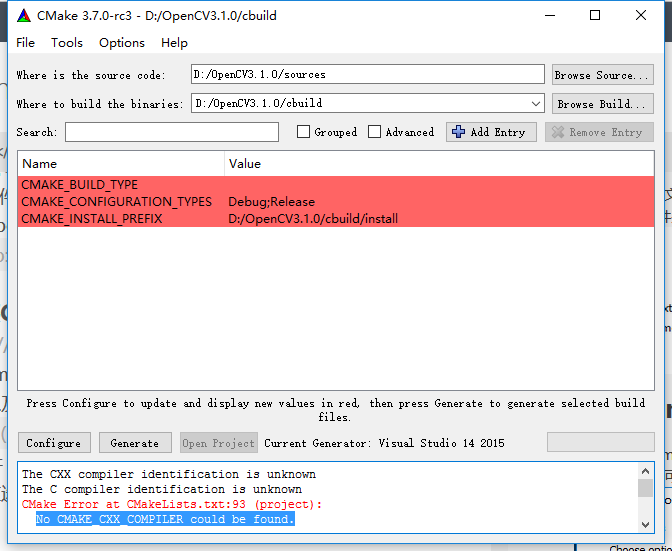Click Browse Build button

603,104
